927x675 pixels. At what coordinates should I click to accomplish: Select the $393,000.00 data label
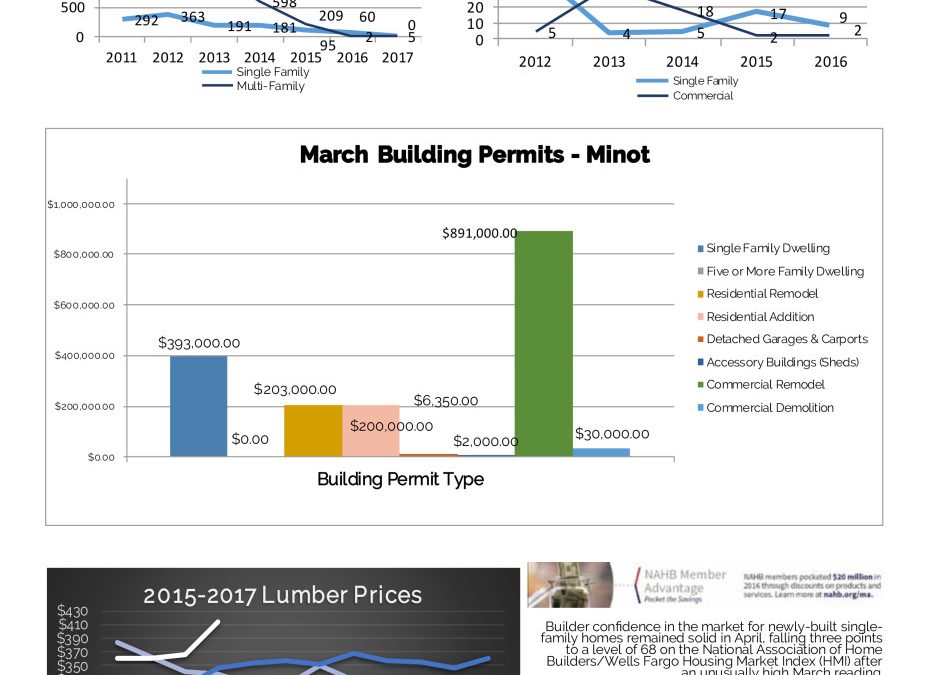[x=199, y=343]
